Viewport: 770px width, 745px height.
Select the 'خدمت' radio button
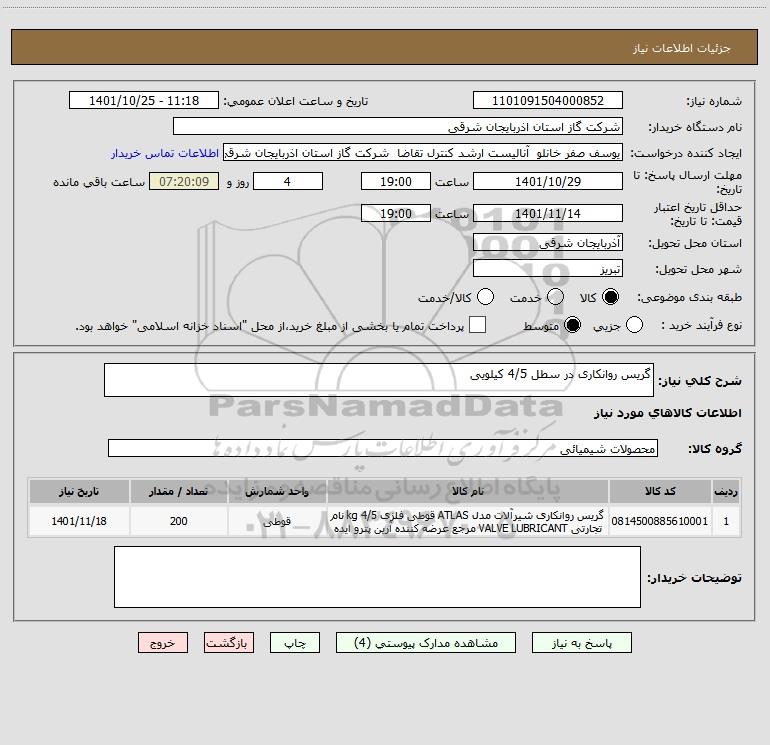tap(555, 297)
